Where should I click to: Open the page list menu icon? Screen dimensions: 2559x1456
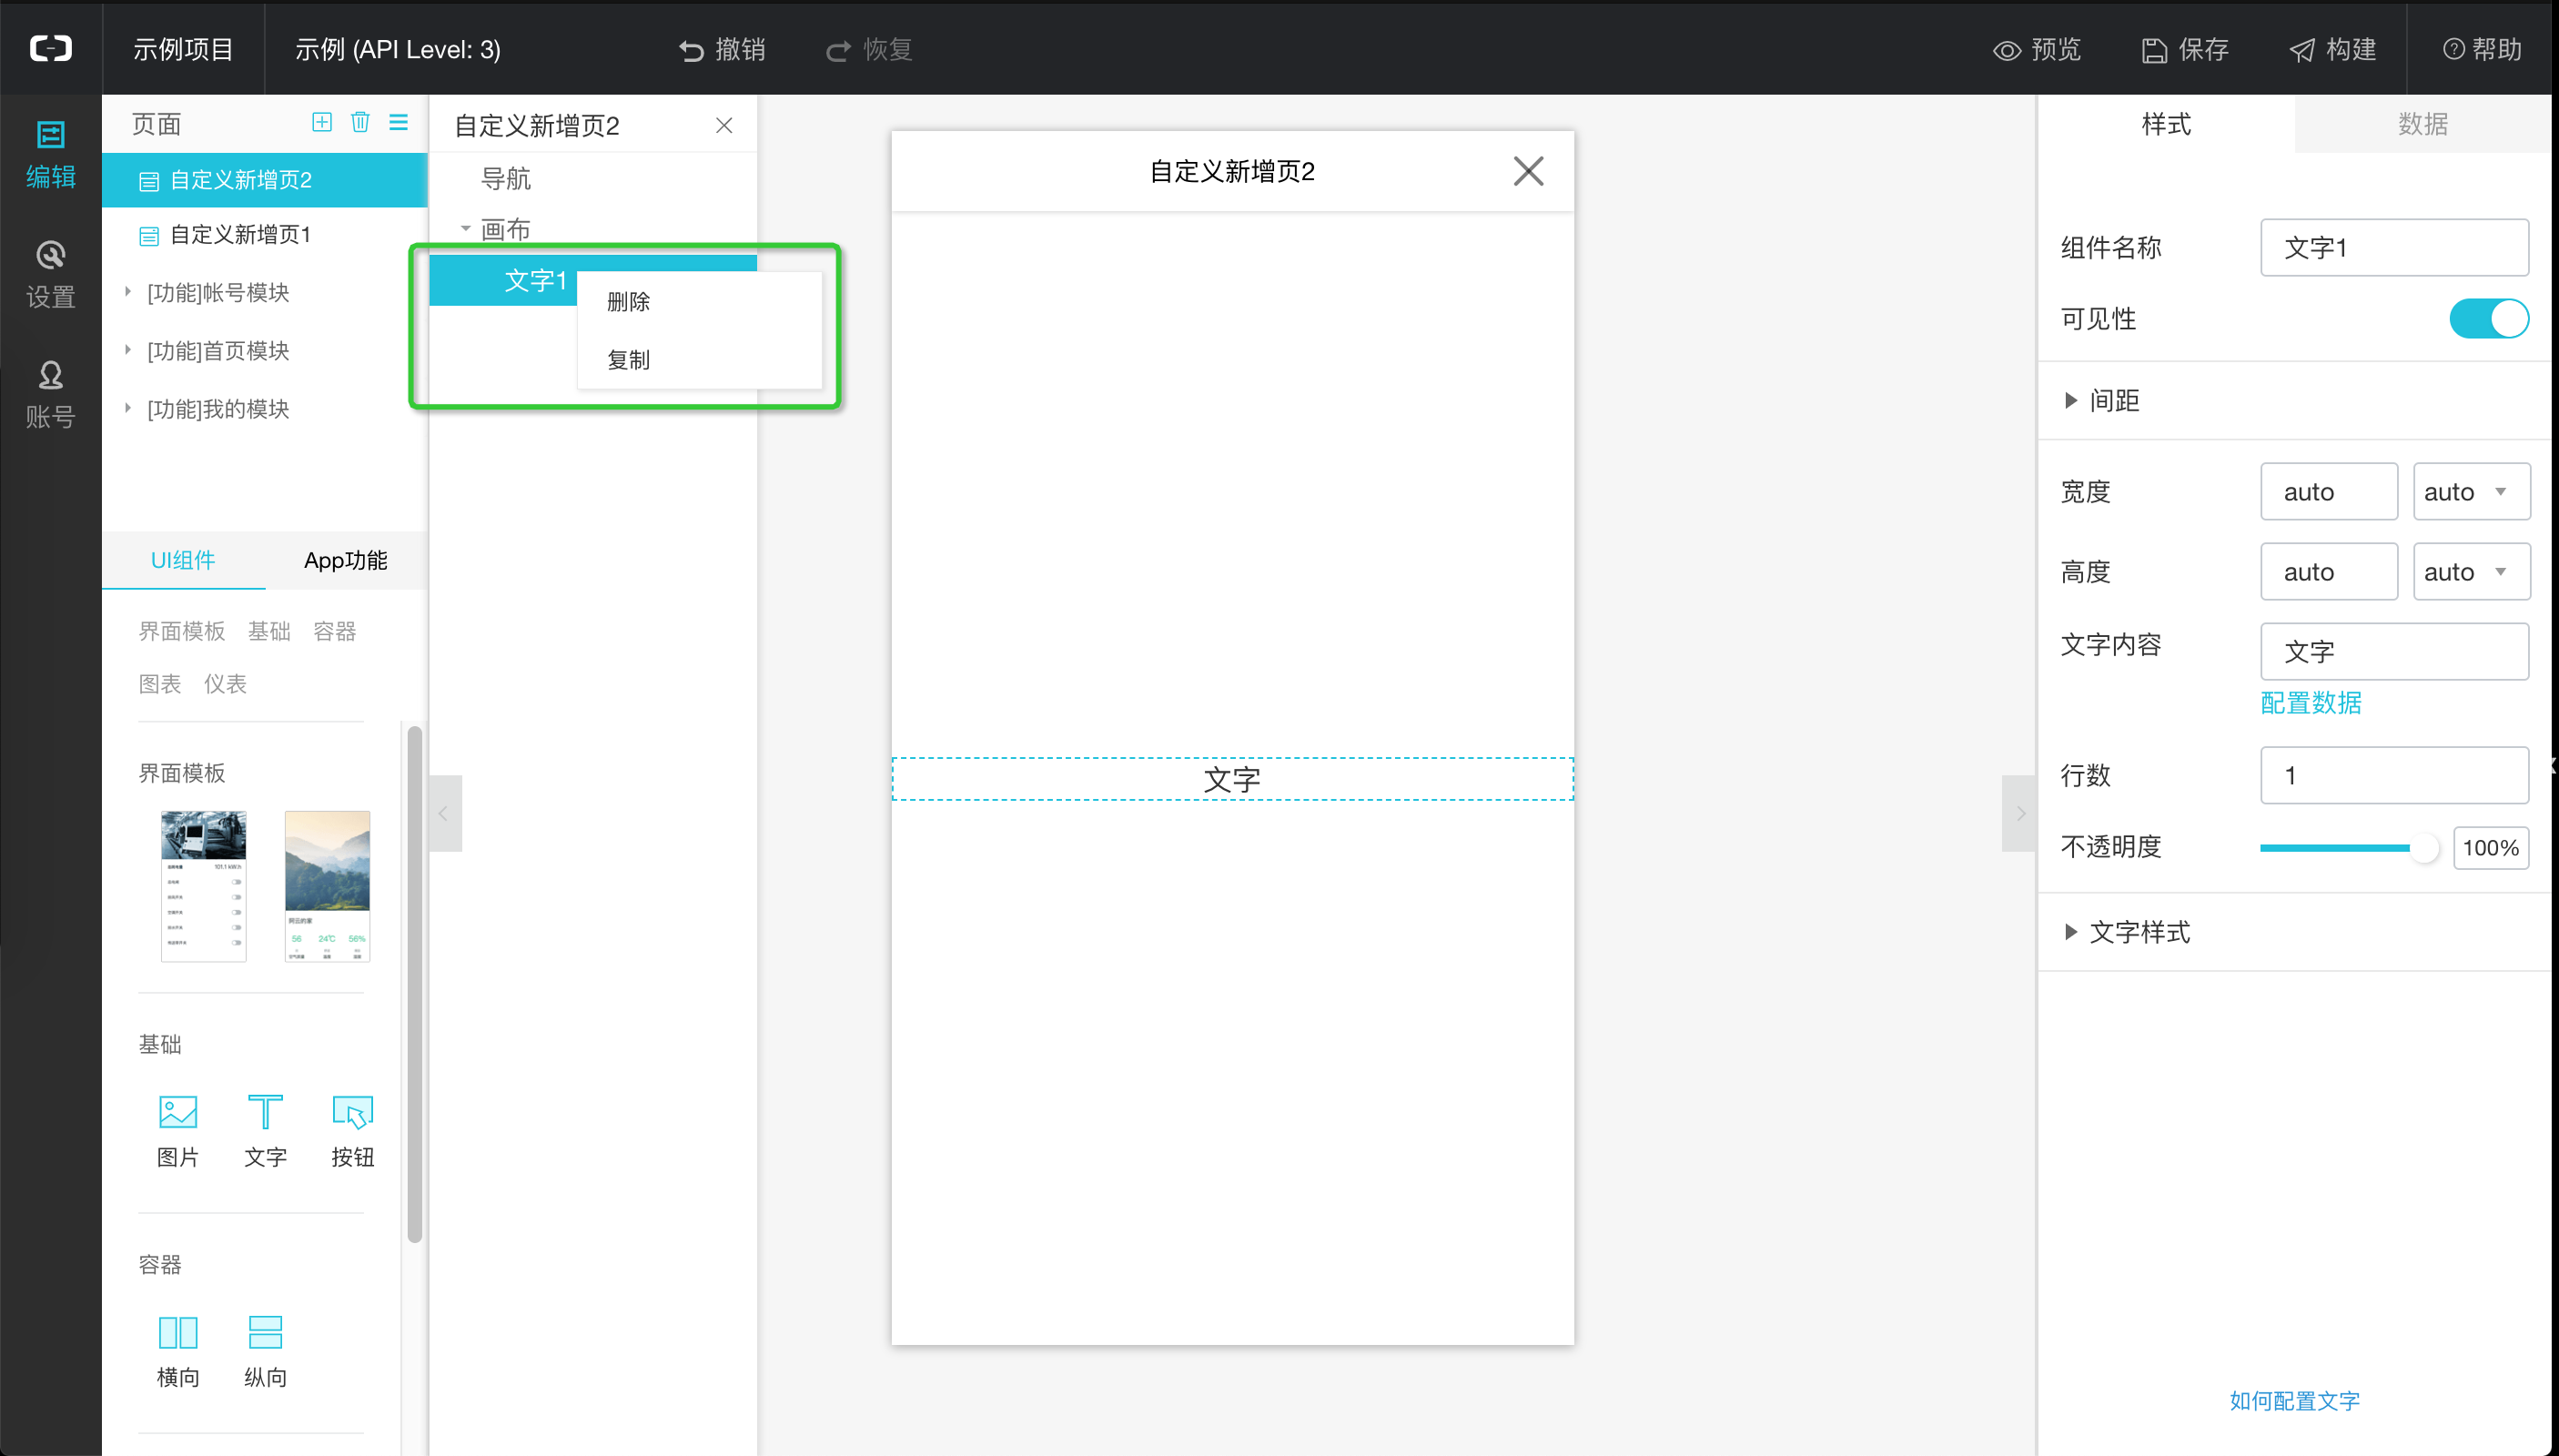point(398,122)
